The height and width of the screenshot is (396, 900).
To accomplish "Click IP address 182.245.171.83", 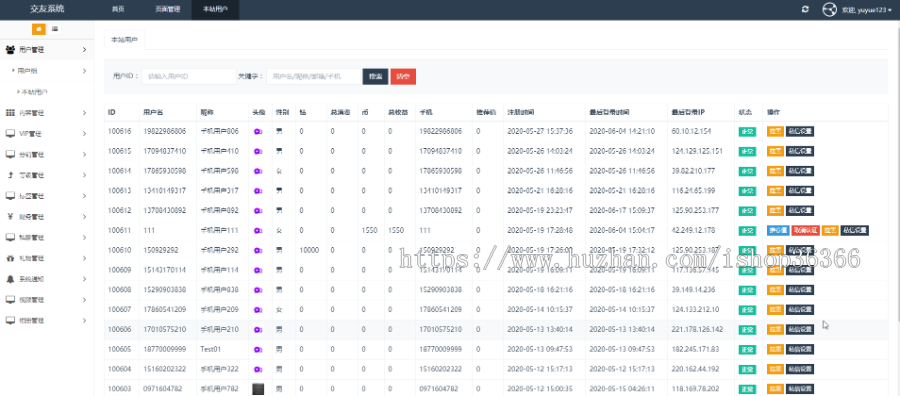I will pyautogui.click(x=694, y=350).
